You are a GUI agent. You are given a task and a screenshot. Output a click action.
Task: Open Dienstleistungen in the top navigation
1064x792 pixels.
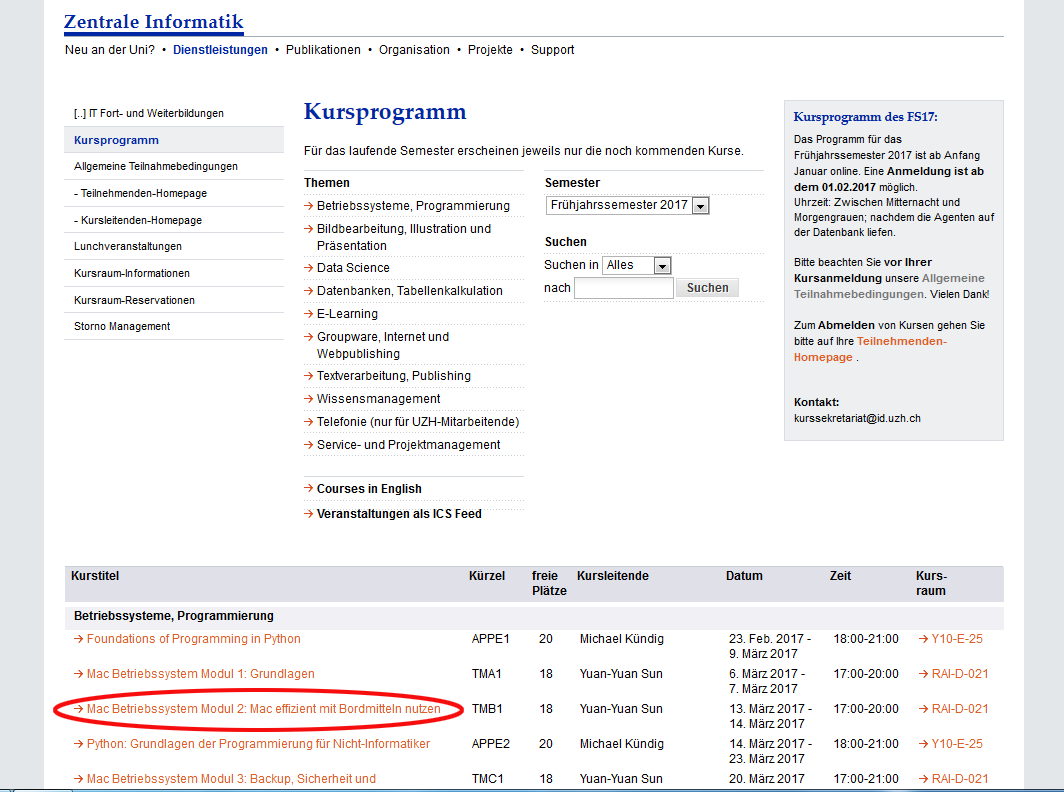pos(220,50)
